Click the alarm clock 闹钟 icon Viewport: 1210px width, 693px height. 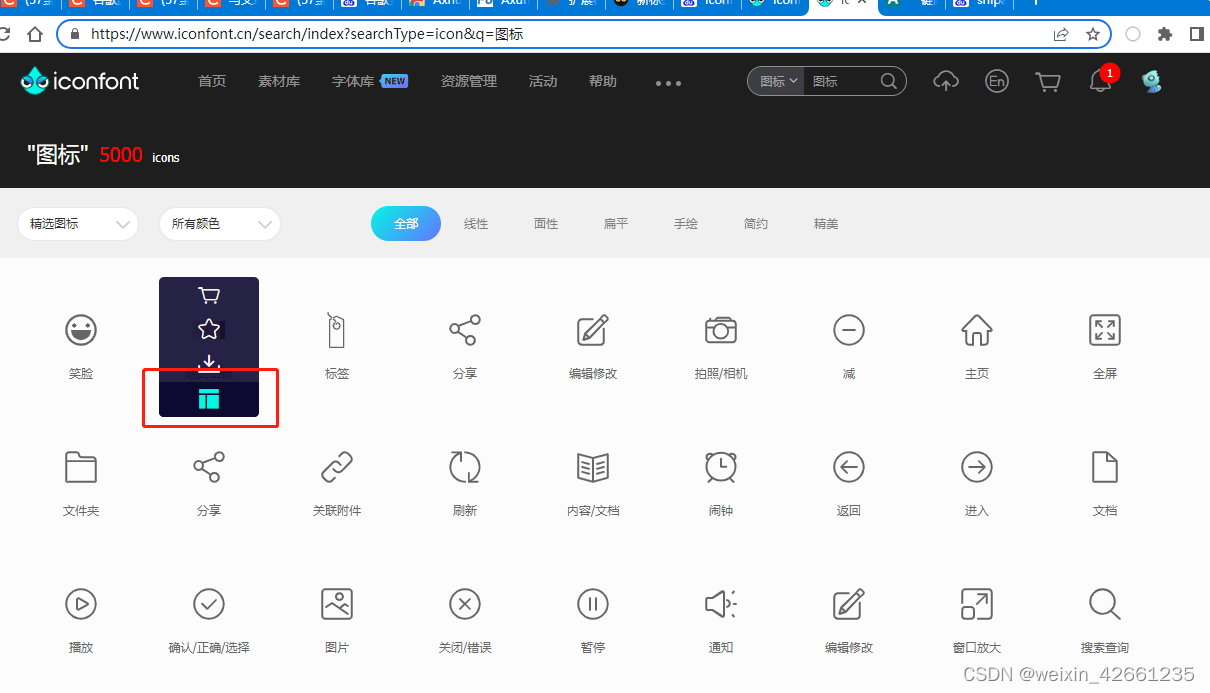(x=720, y=467)
